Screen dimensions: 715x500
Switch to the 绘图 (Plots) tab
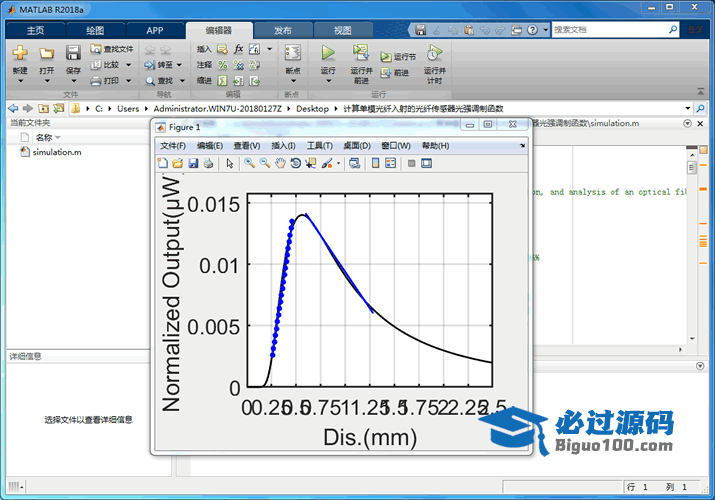point(95,31)
